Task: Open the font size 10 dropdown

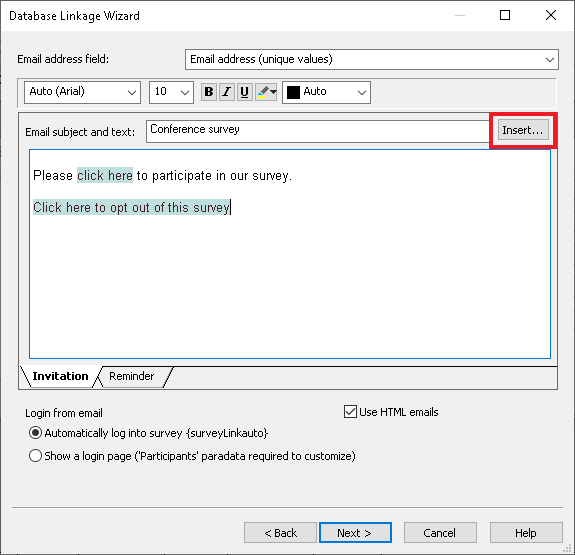Action: coord(171,92)
